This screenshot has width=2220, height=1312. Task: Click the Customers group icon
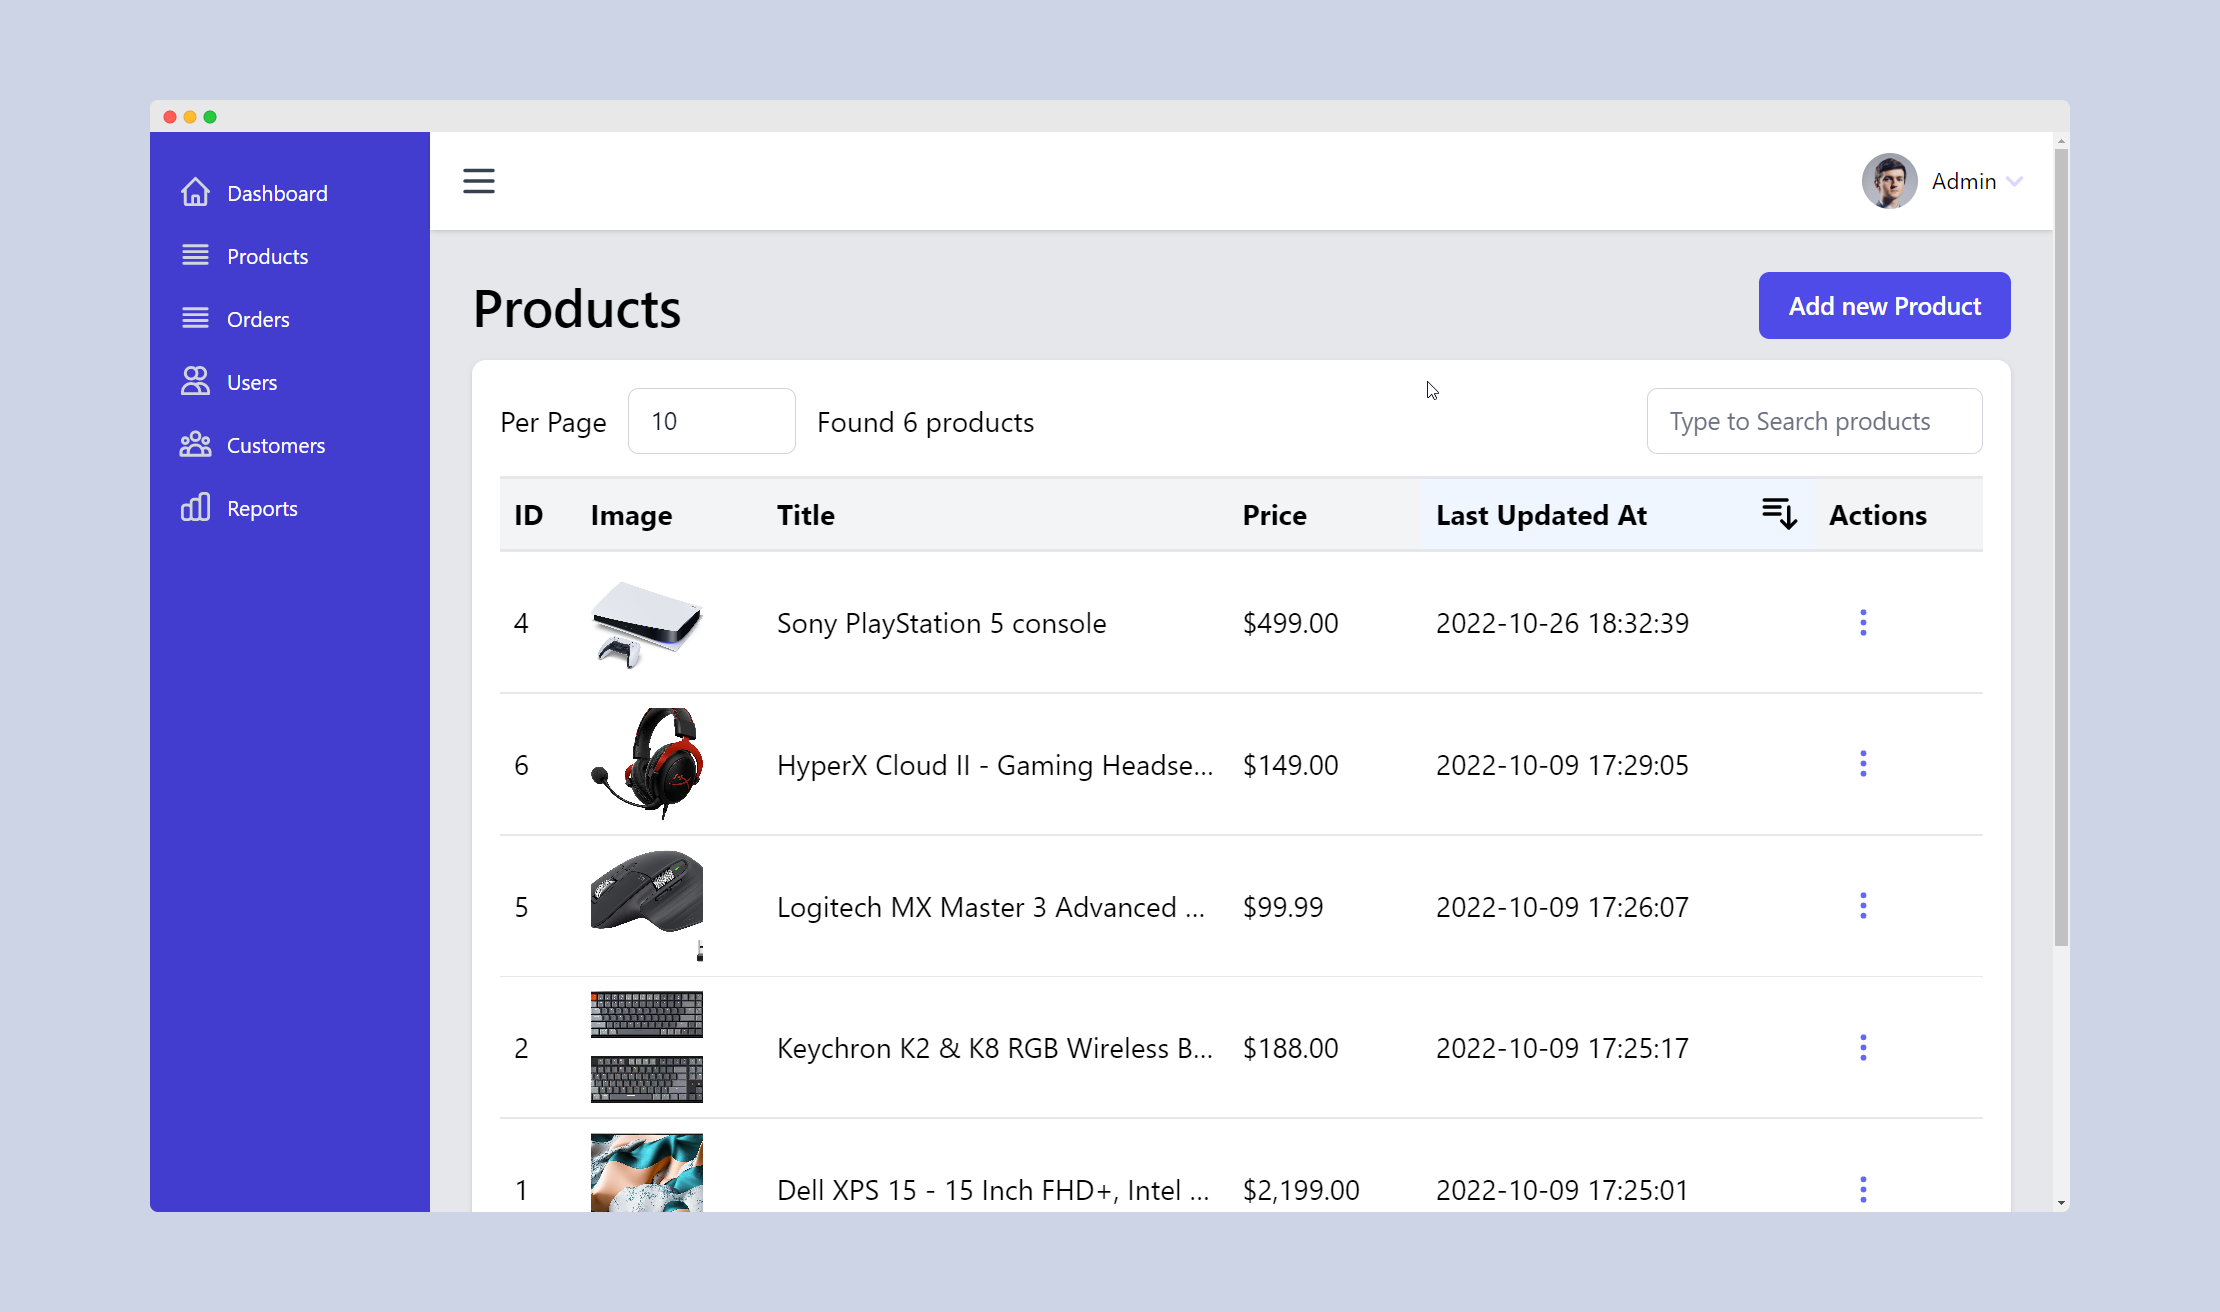pos(195,444)
